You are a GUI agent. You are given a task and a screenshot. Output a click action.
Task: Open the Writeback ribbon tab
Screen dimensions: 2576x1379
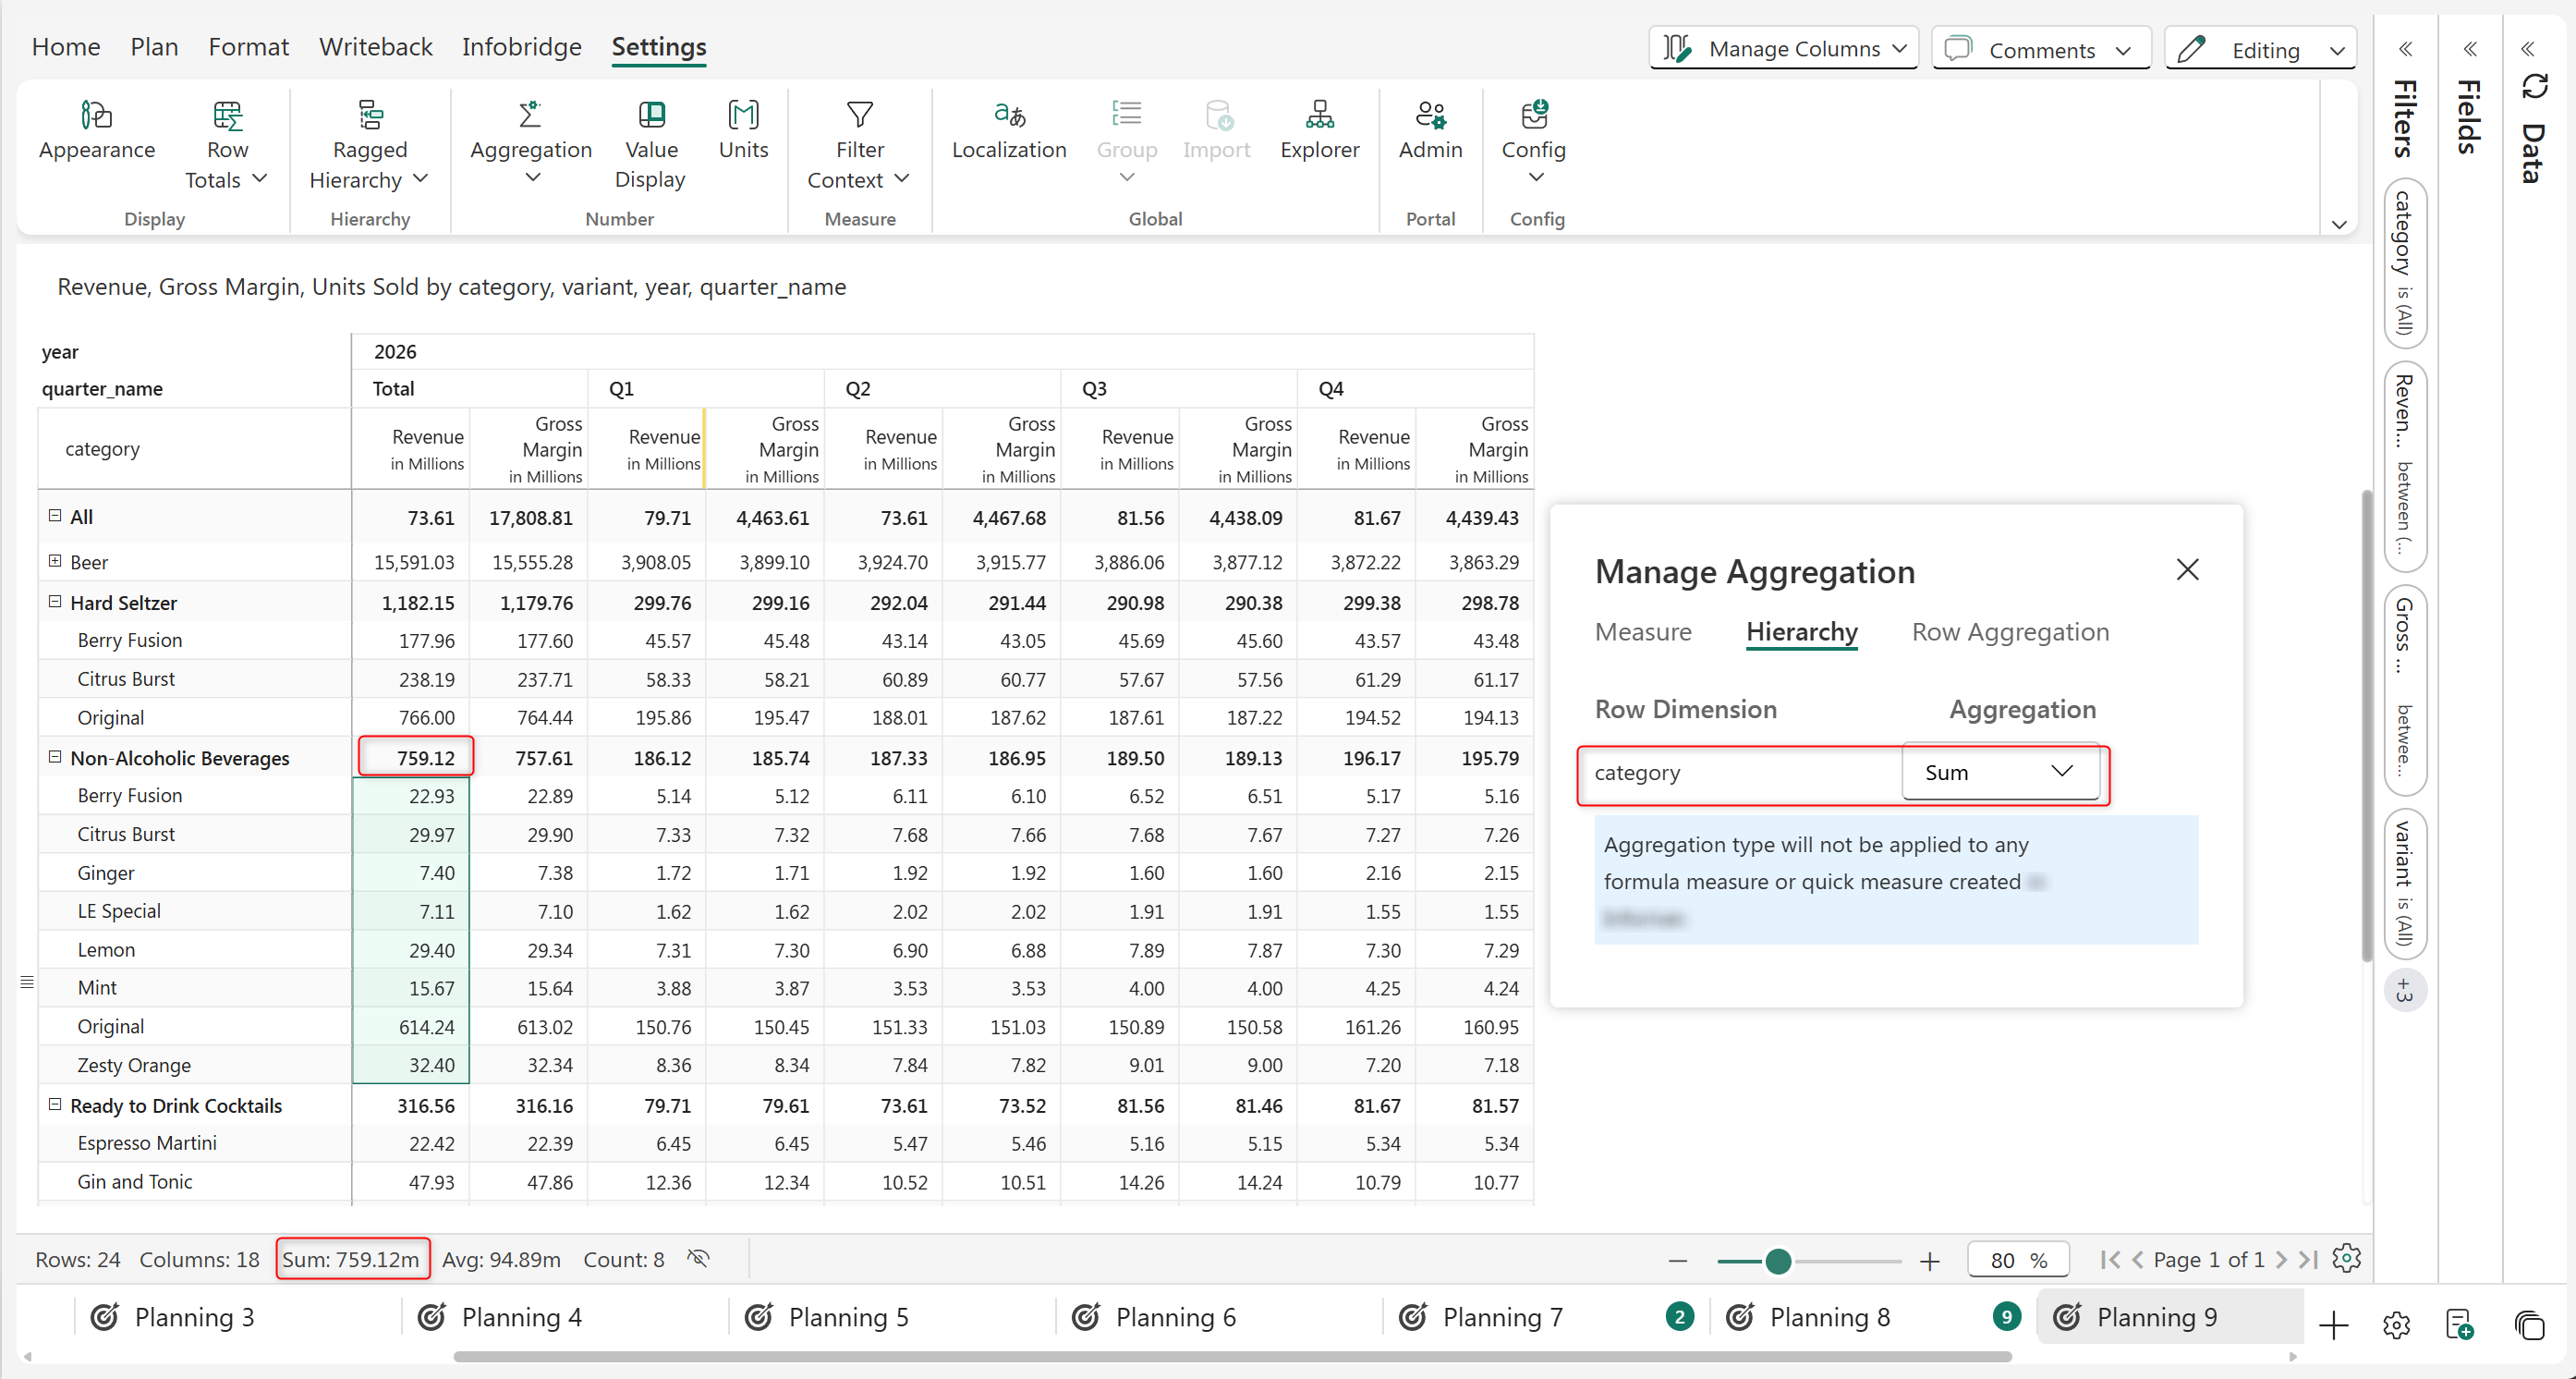[375, 47]
